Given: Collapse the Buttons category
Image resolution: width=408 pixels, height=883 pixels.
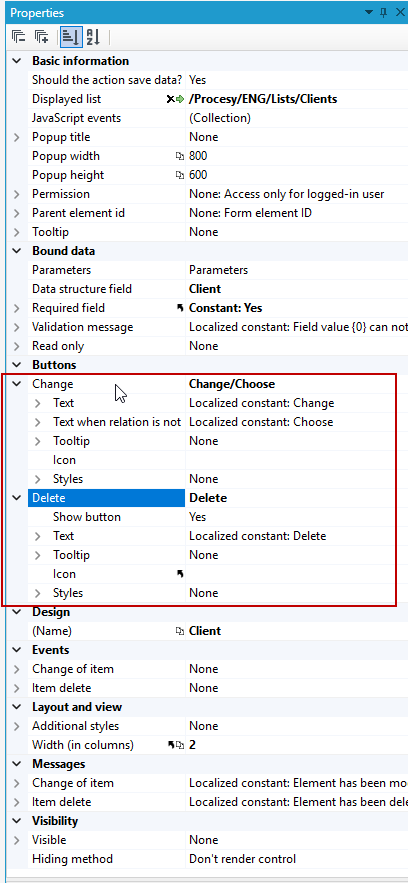Looking at the screenshot, I should pos(17,365).
